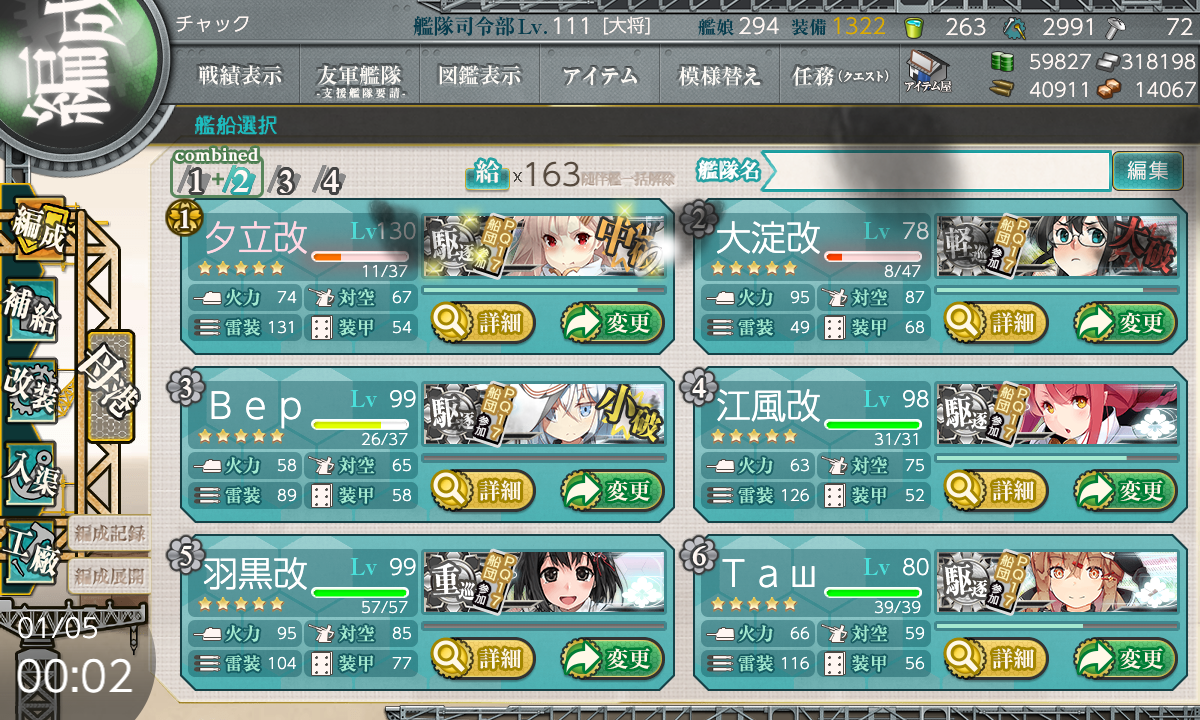This screenshot has width=1200, height=720.
Task: Open the 戦績表示 records menu
Action: [x=239, y=75]
